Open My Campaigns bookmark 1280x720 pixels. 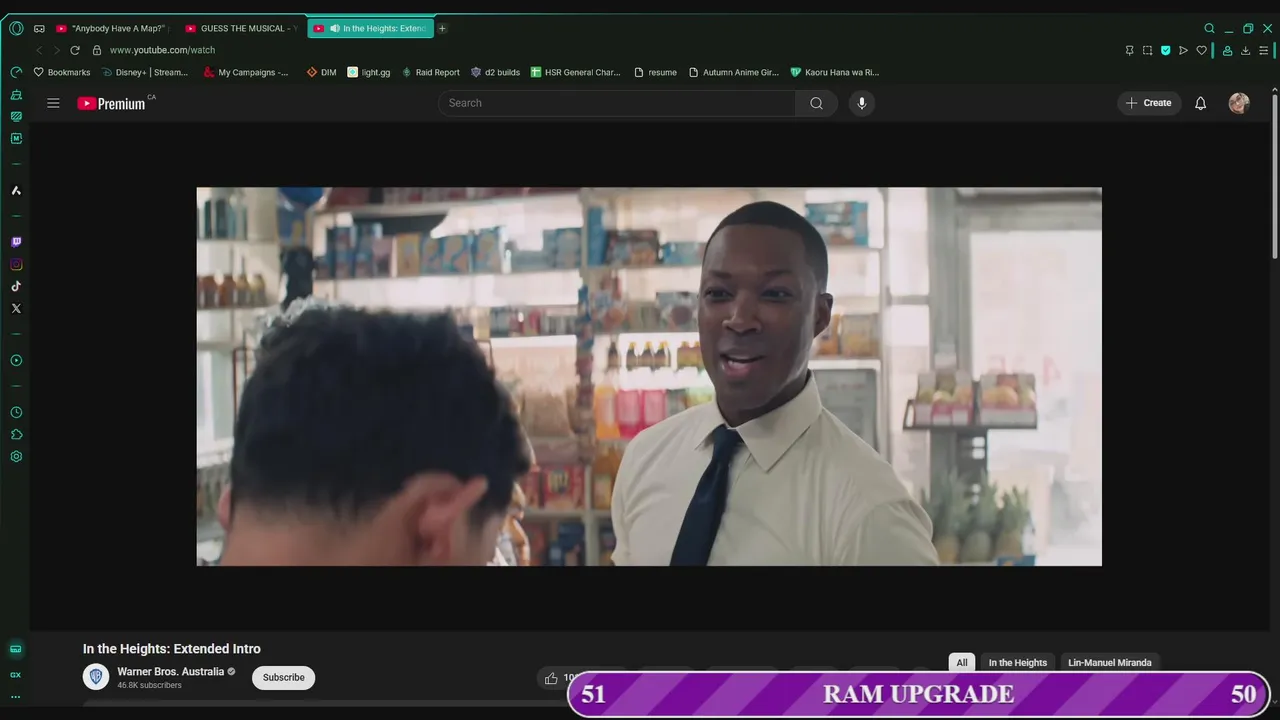pos(246,72)
